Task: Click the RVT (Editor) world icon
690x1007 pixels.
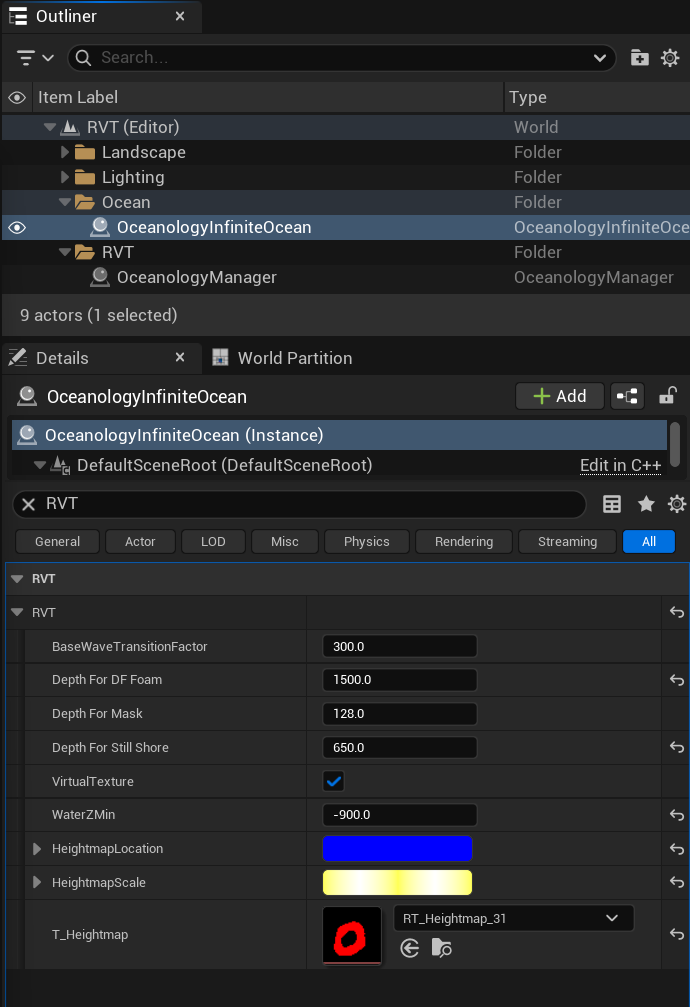Action: (x=70, y=127)
